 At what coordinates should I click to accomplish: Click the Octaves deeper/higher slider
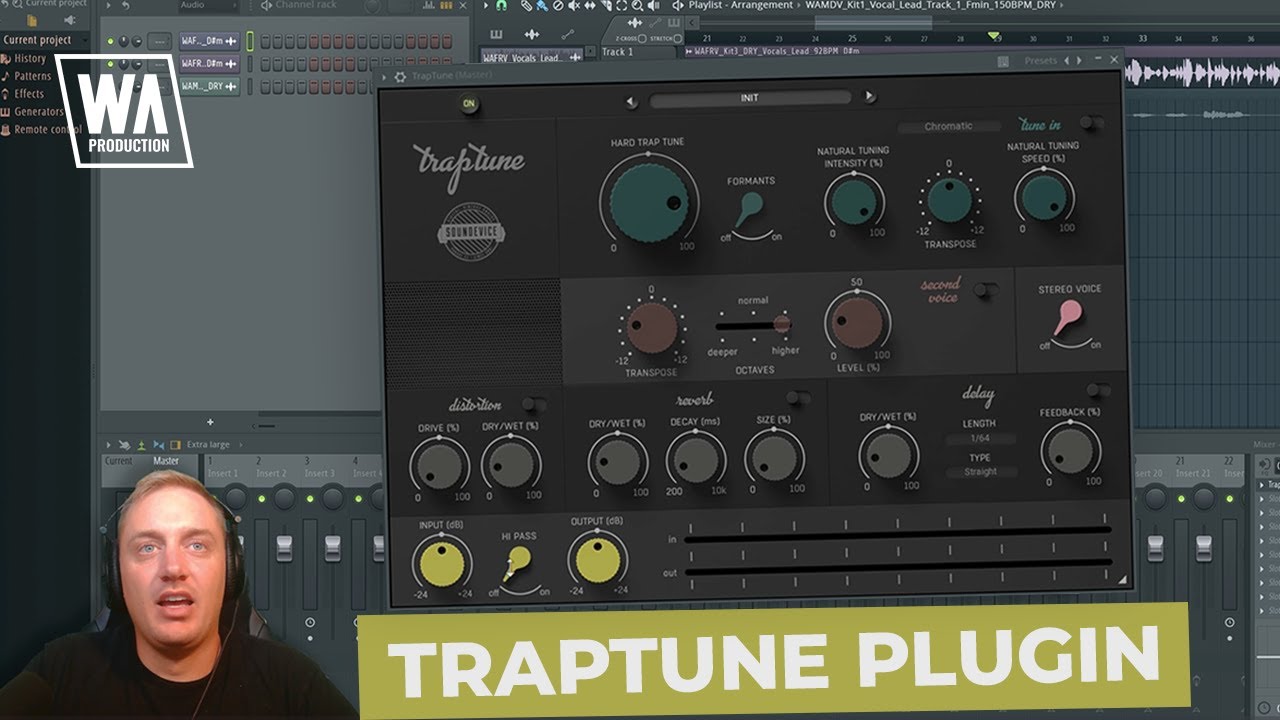click(754, 324)
